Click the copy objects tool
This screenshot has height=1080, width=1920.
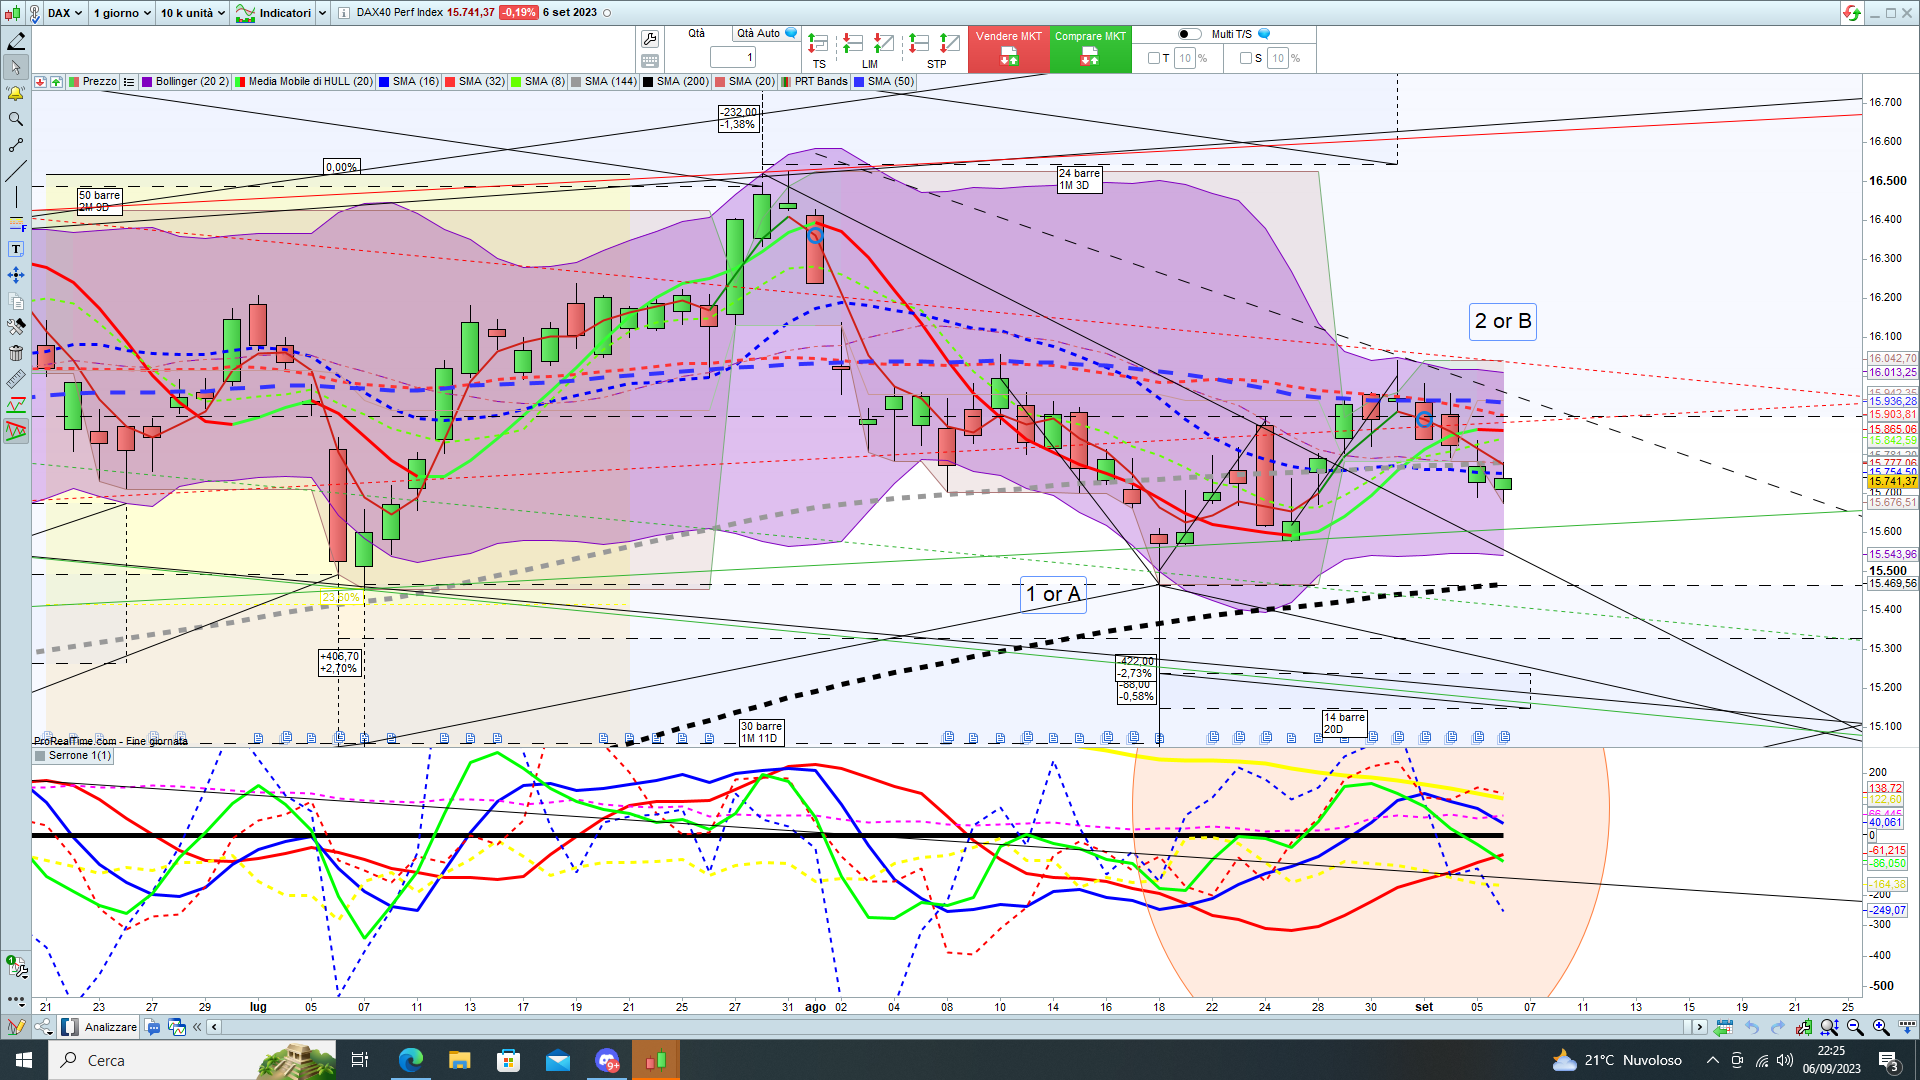(x=16, y=301)
